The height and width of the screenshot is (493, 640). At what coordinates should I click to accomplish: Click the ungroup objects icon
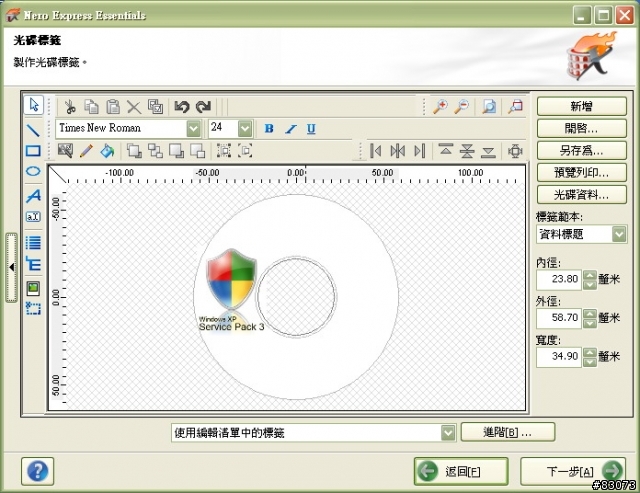coord(245,151)
